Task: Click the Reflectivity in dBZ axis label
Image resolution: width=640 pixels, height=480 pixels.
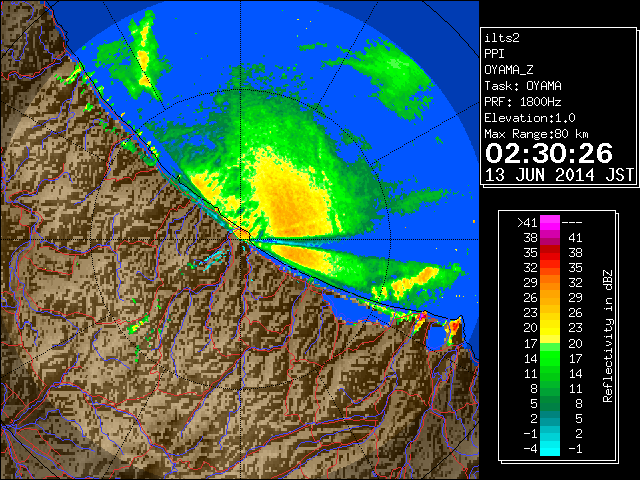Action: click(x=608, y=336)
